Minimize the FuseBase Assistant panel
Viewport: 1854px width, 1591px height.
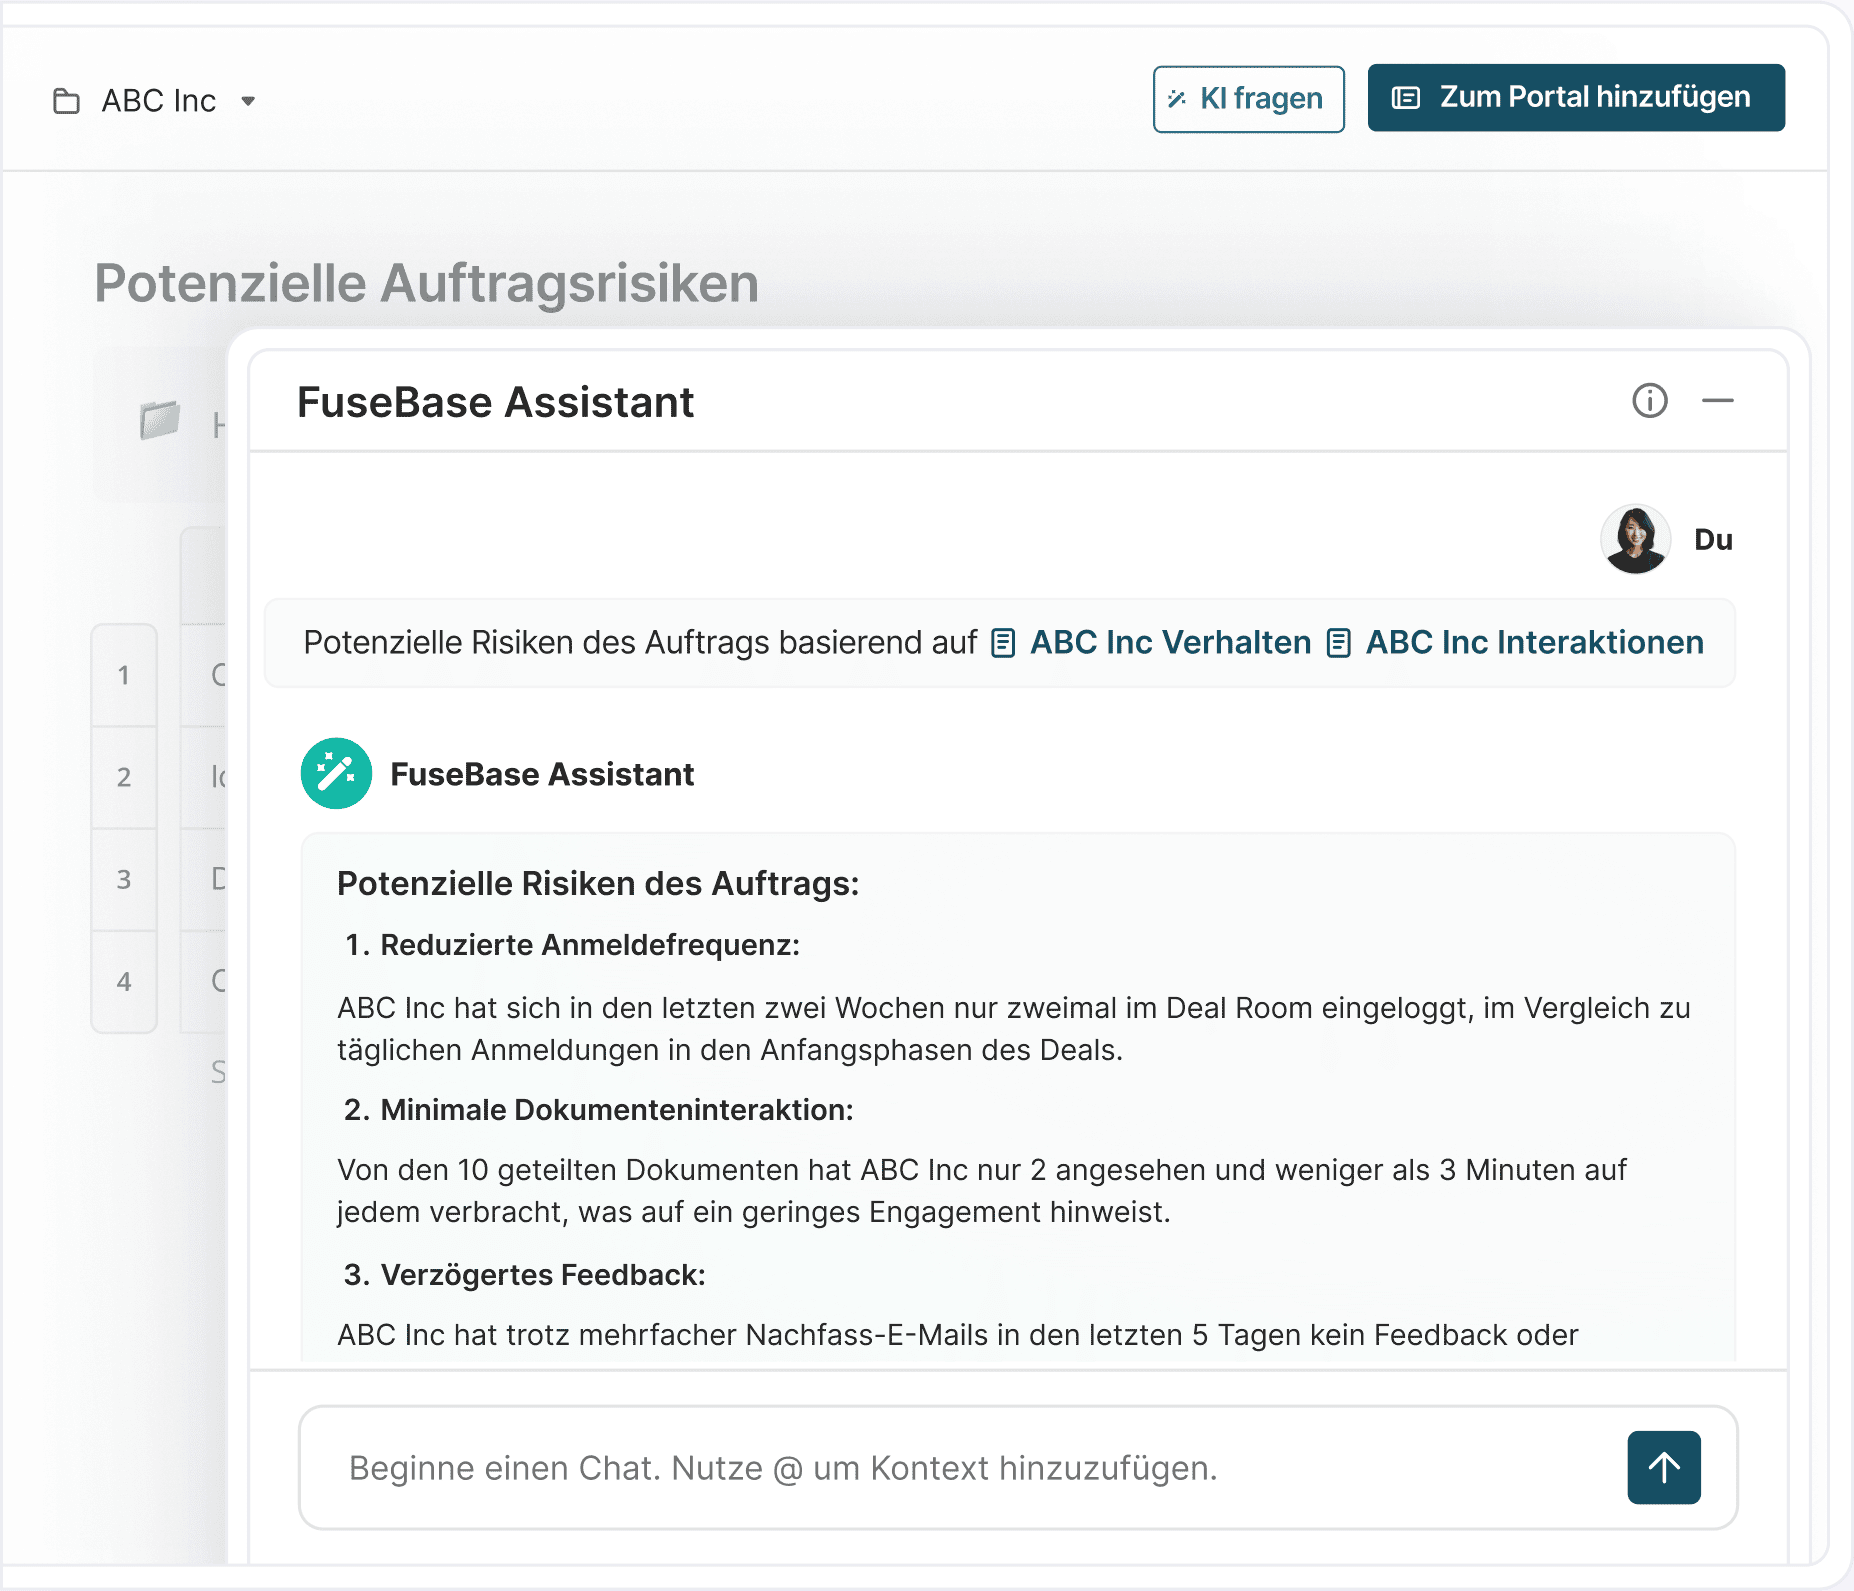point(1717,401)
